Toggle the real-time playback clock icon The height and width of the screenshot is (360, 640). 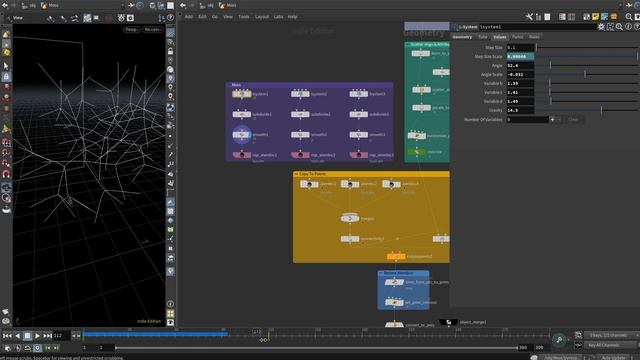coord(37,348)
